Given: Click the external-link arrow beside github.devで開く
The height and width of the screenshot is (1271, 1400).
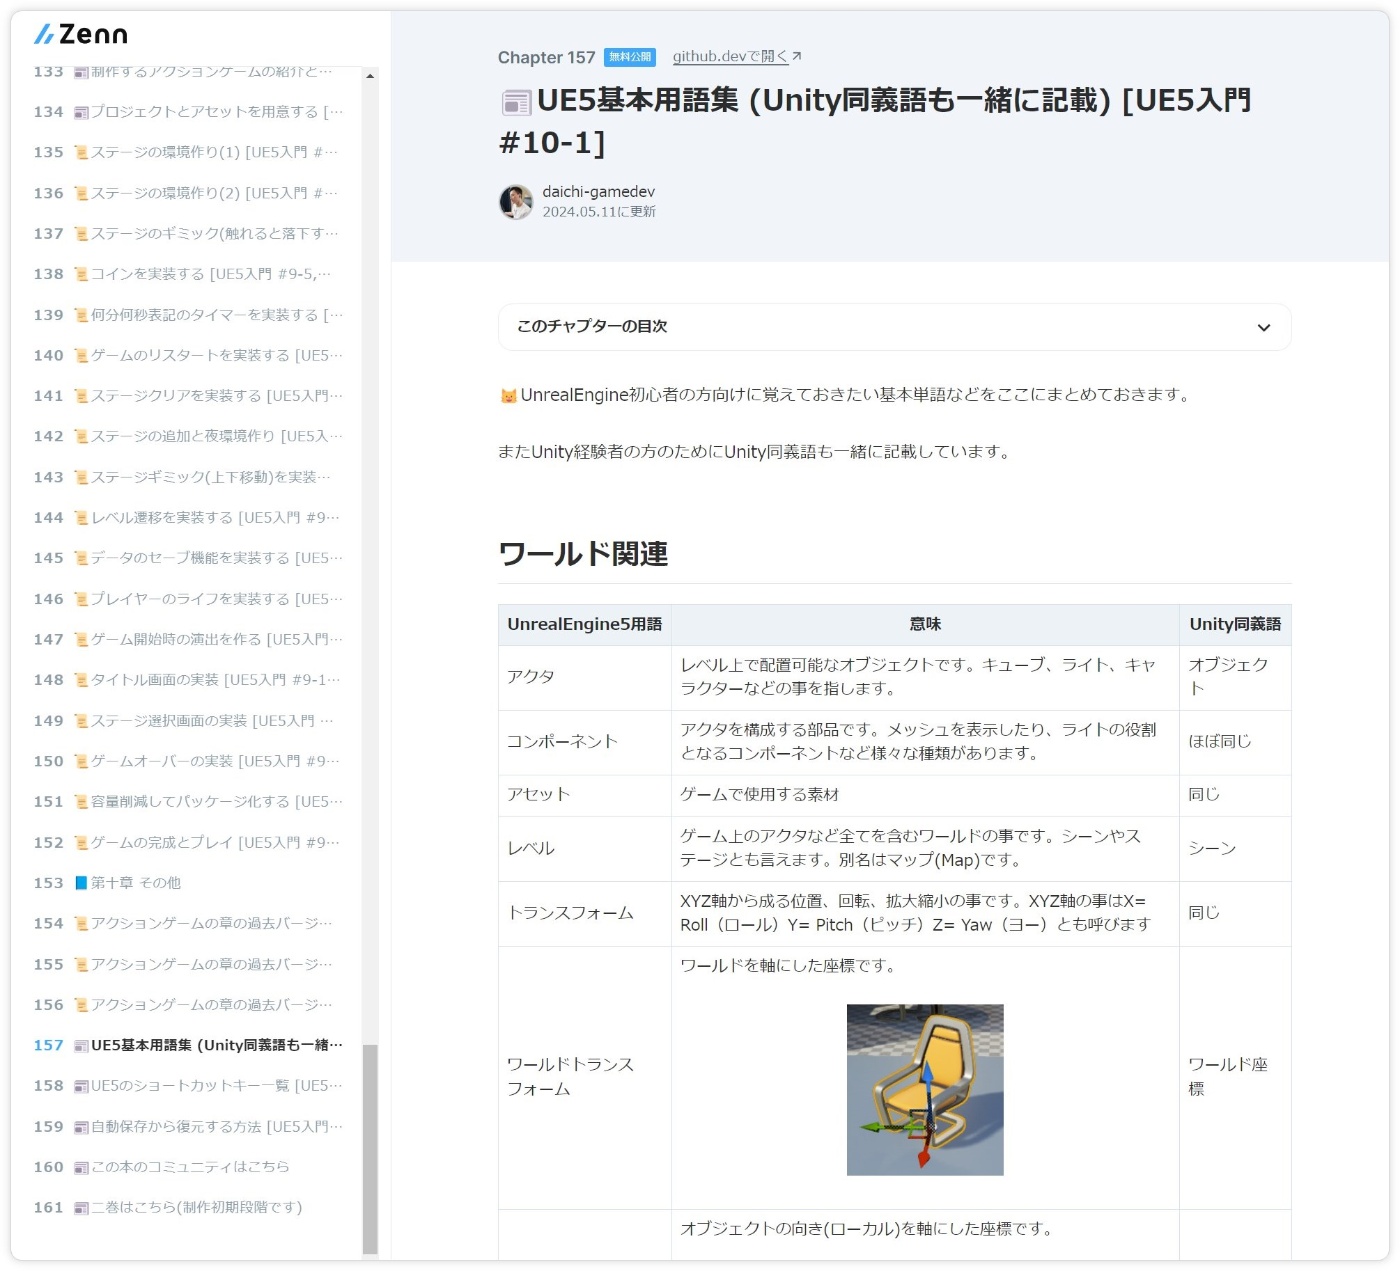Looking at the screenshot, I should tap(795, 56).
